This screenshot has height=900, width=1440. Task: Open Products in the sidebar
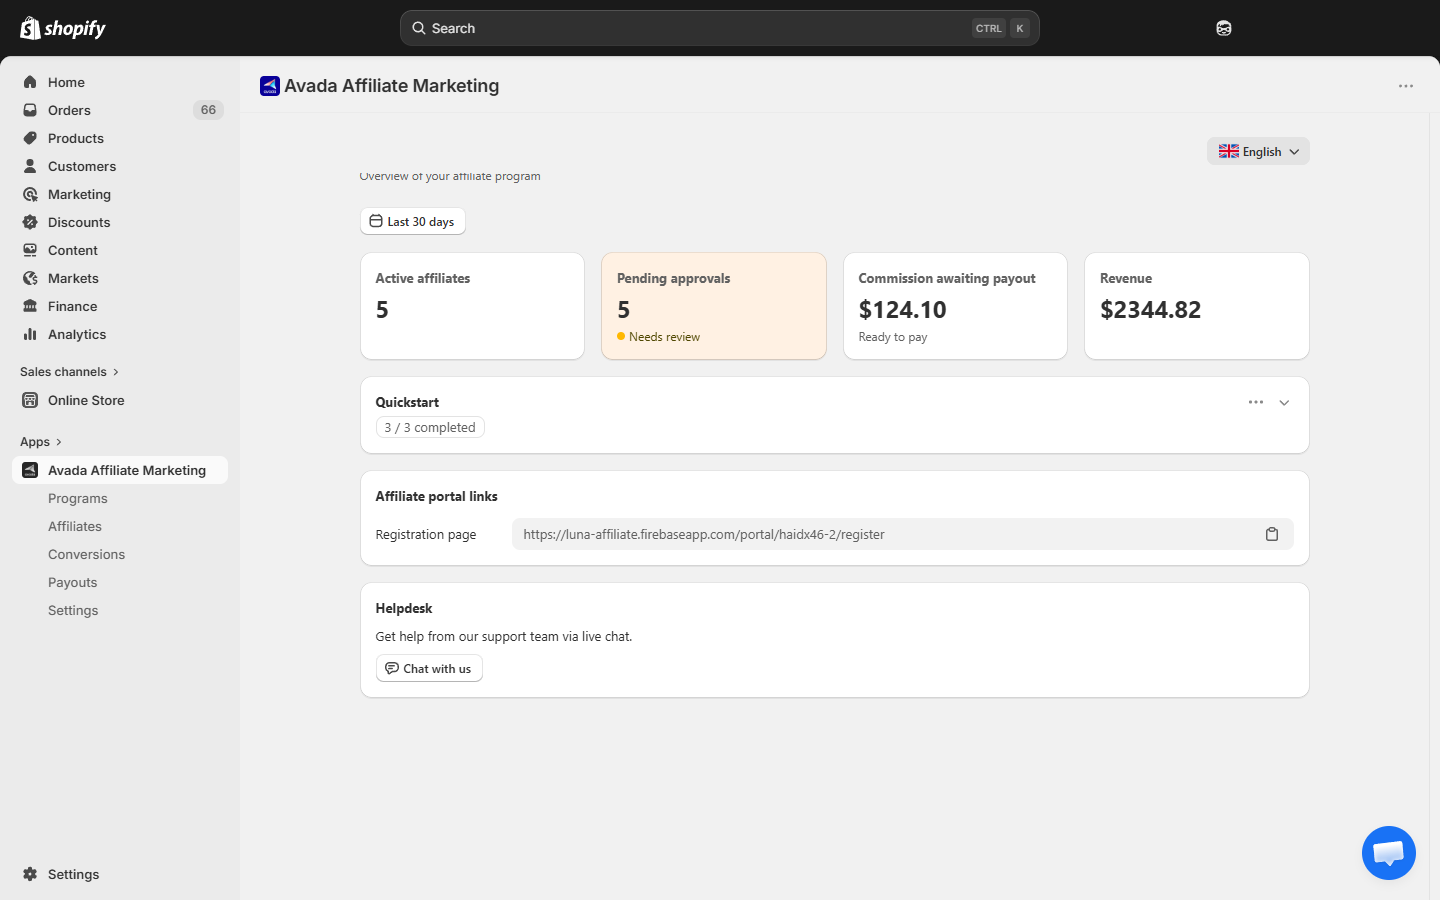tap(120, 138)
